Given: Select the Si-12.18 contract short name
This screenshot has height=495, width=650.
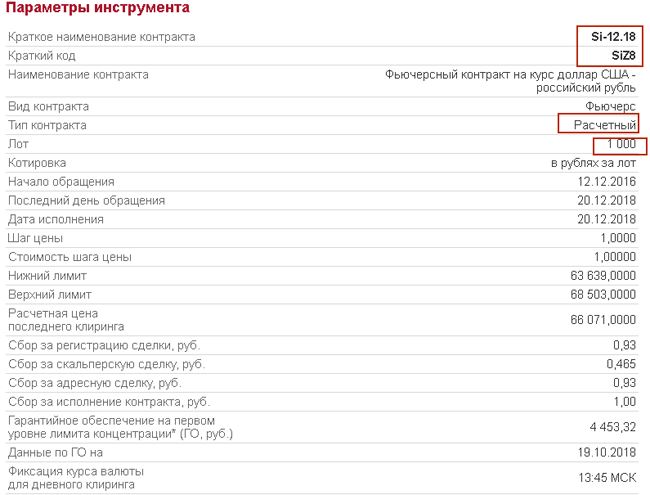Looking at the screenshot, I should coord(613,37).
